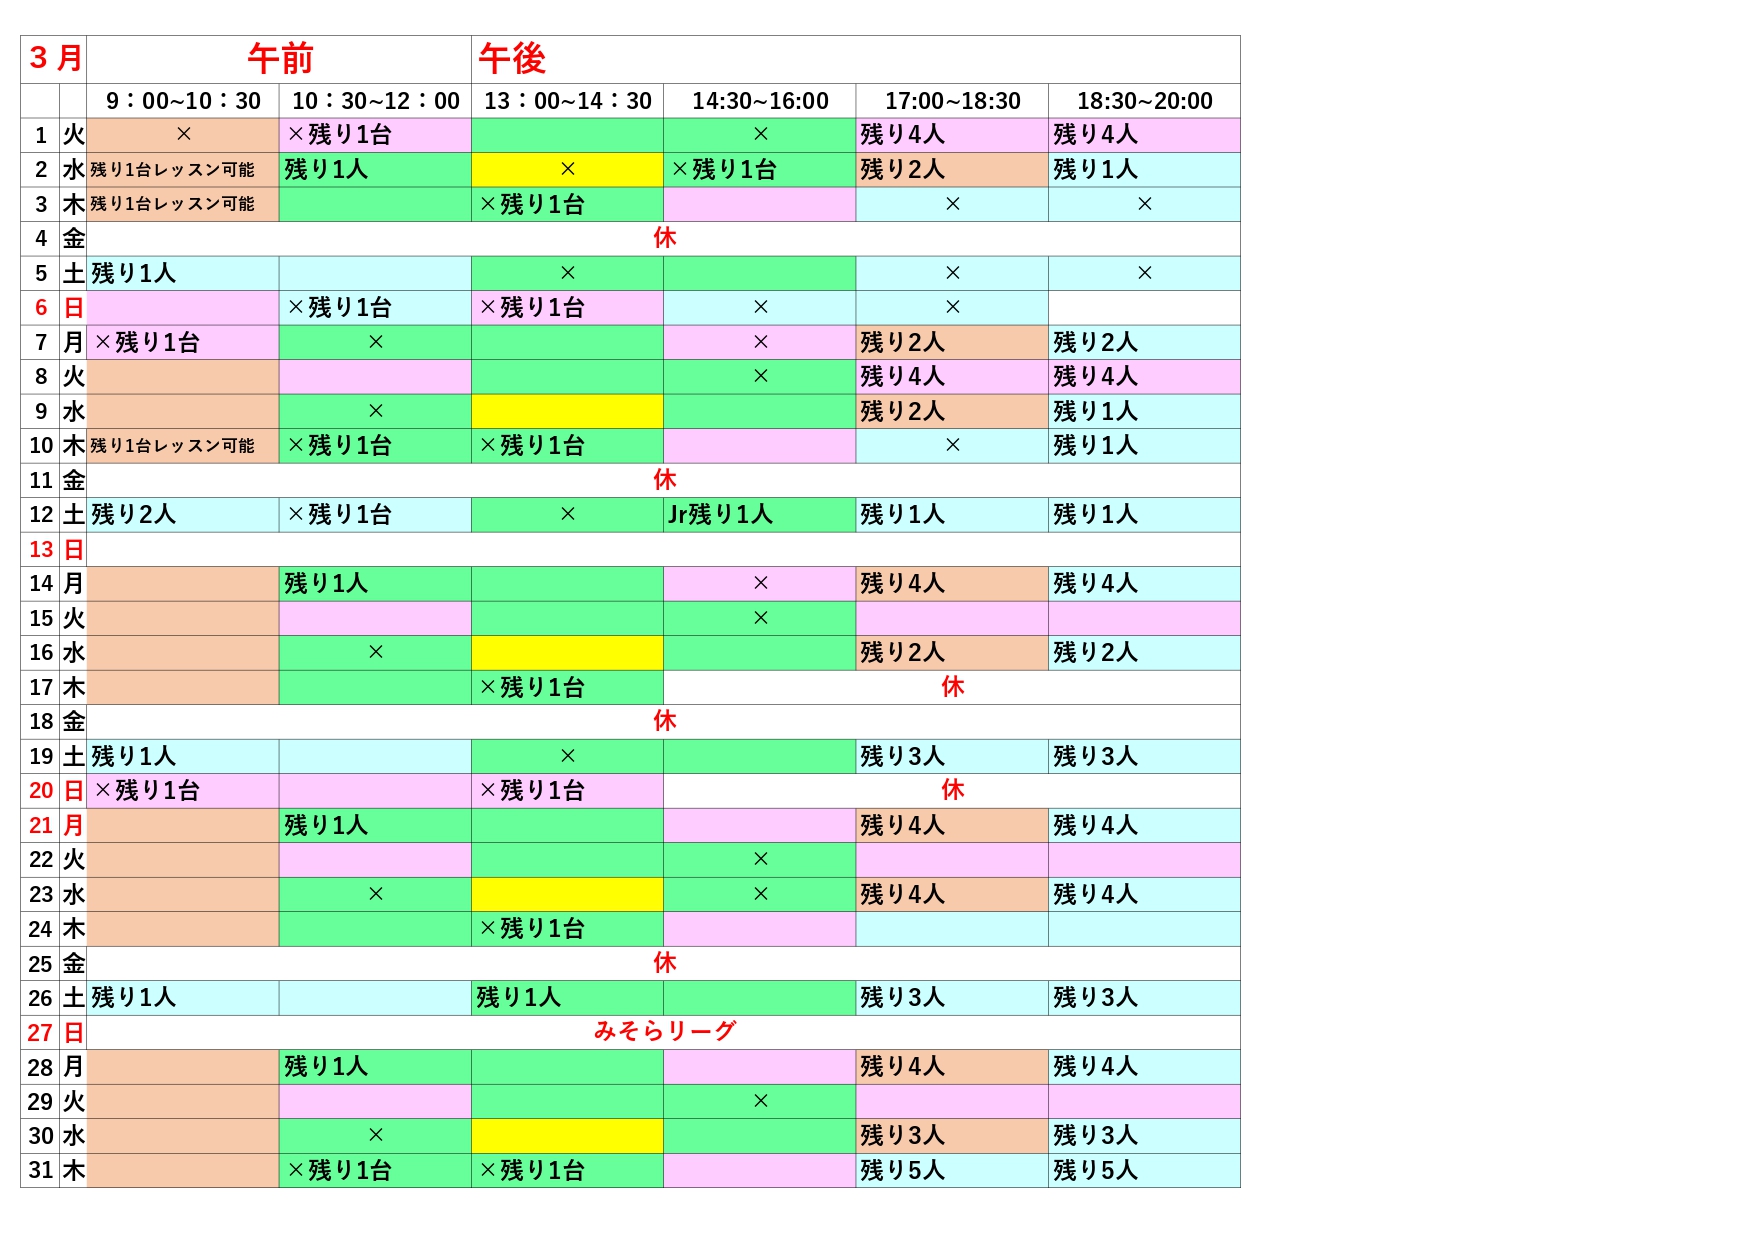Click 残り1人 at 9:00 on the 19th
The image size is (1754, 1240).
(x=133, y=756)
